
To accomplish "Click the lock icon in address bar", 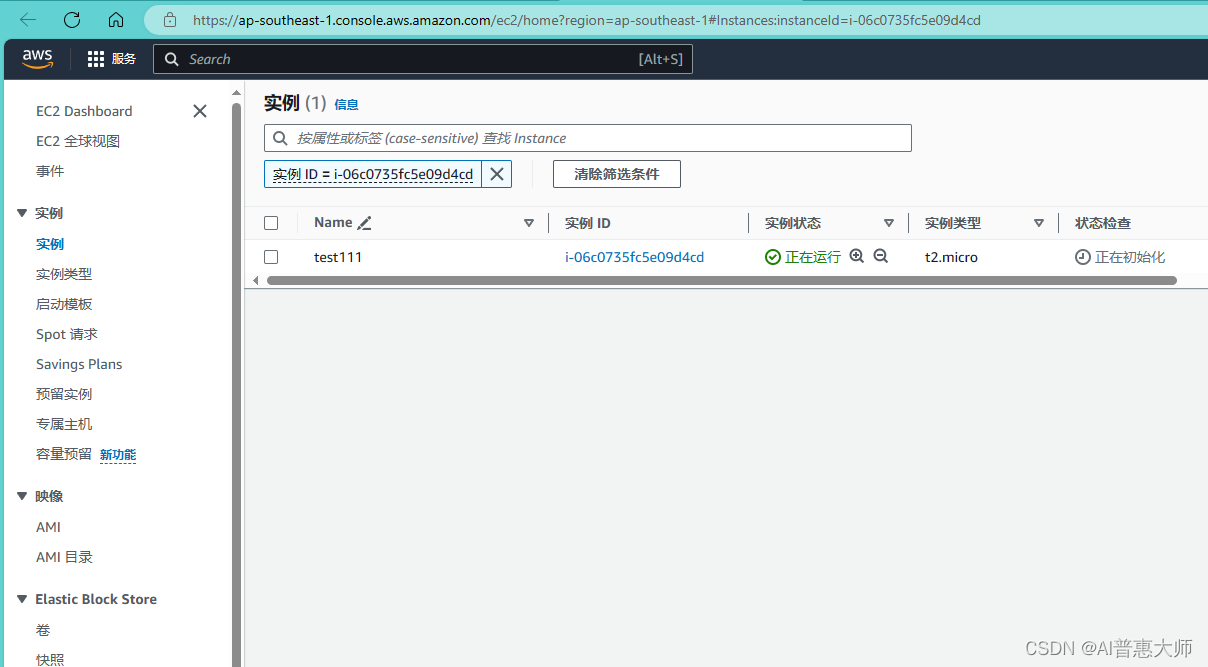I will point(170,19).
